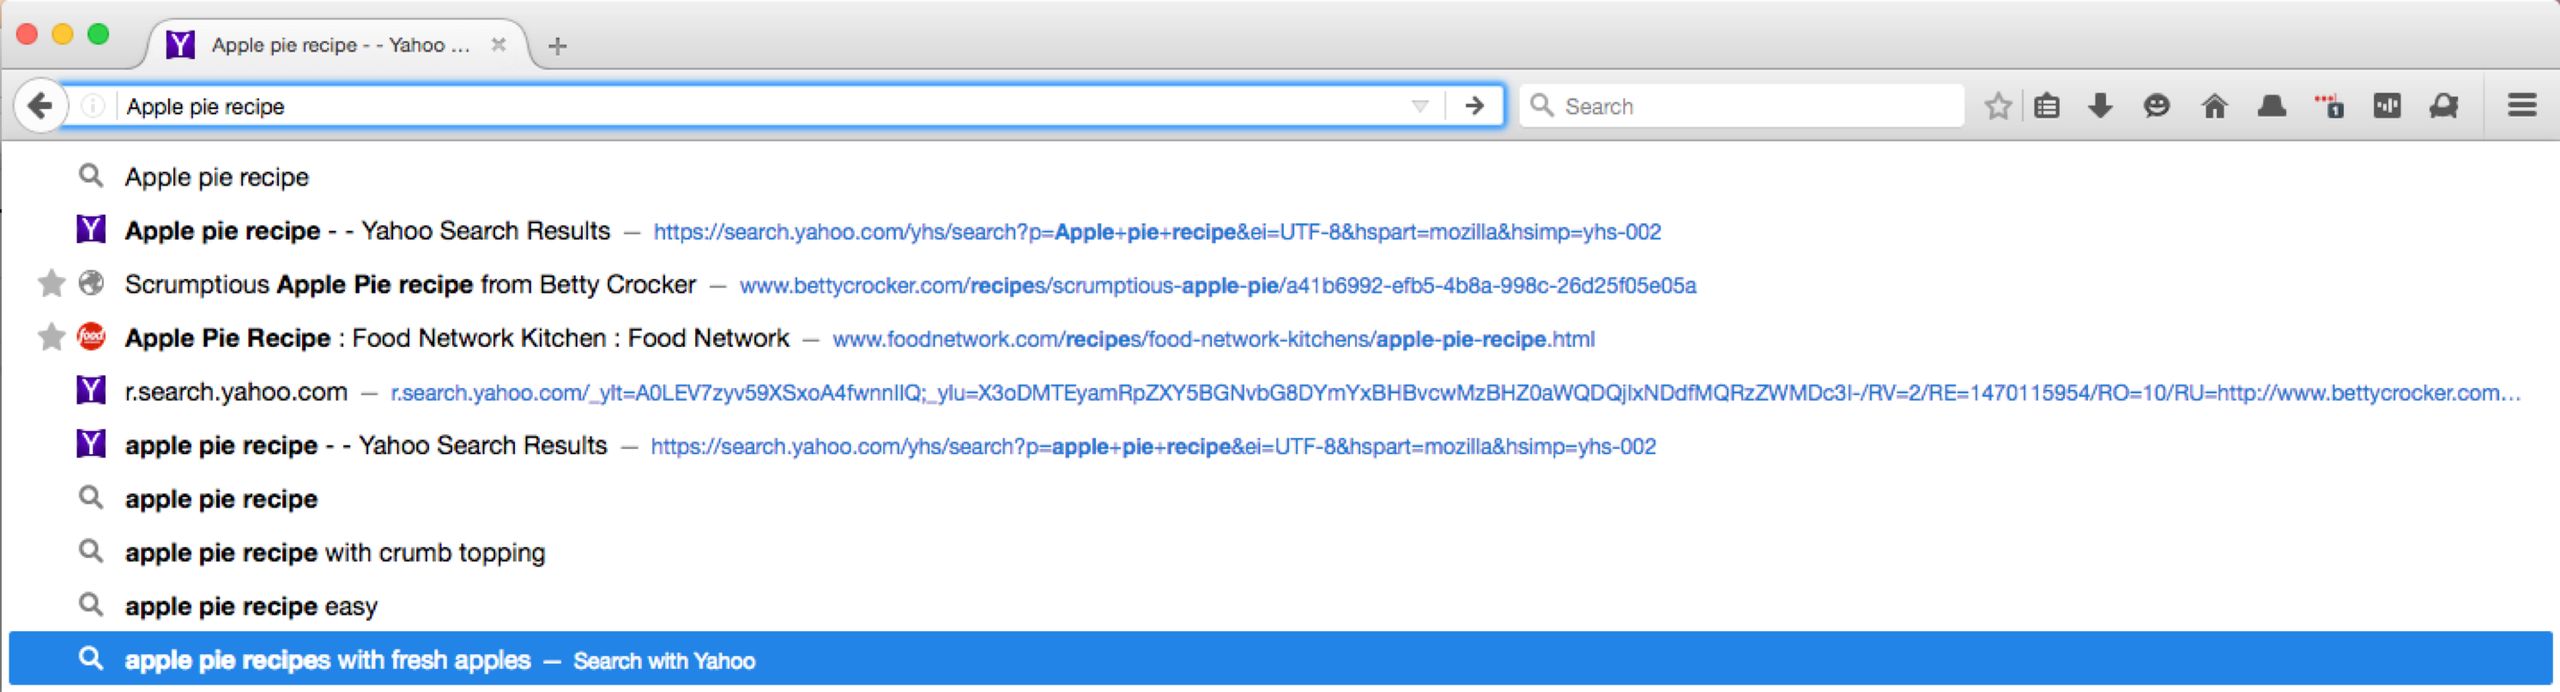Open the hamburger menu
The image size is (2560, 692).
pyautogui.click(x=2522, y=105)
